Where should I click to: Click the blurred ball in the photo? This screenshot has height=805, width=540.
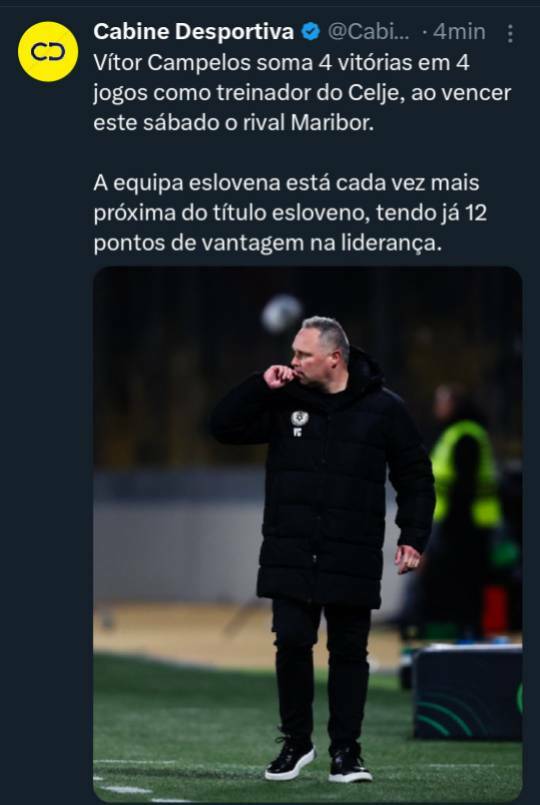281,313
